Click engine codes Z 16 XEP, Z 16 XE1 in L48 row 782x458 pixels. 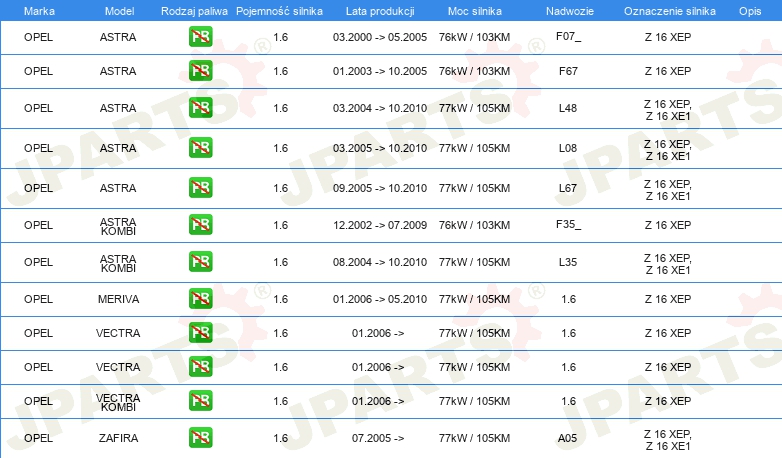(x=668, y=110)
